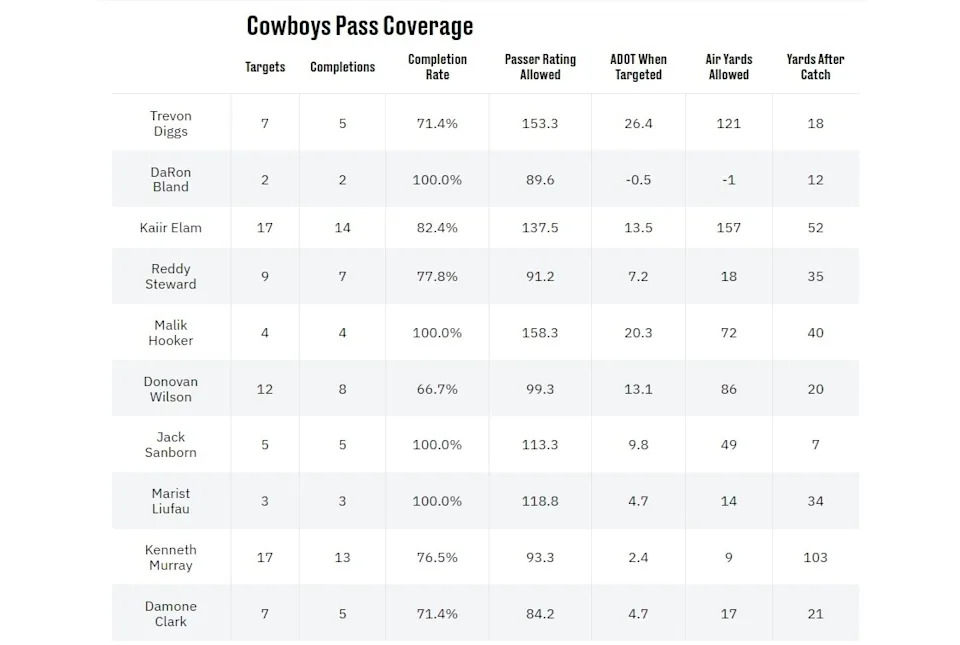Viewport: 960px width, 645px height.
Task: Select Malik Hooker's 158.3 passer rating cell
Action: tap(540, 332)
